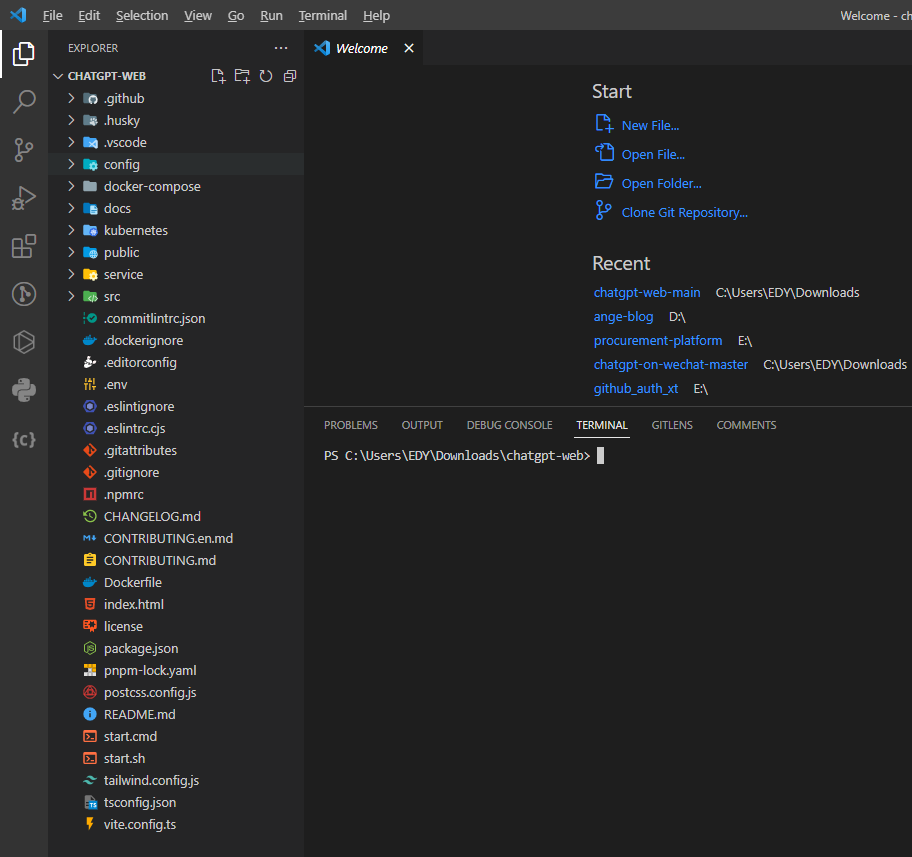Open recent project chatgpt-on-wechat-master

671,365
